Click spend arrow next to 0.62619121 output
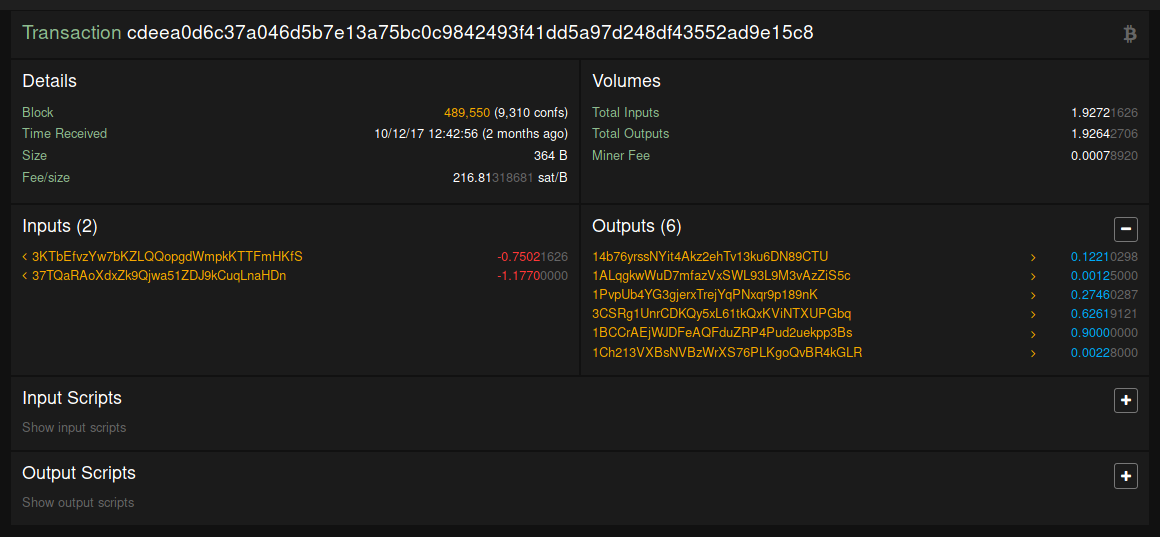The width and height of the screenshot is (1160, 537). pos(1033,314)
